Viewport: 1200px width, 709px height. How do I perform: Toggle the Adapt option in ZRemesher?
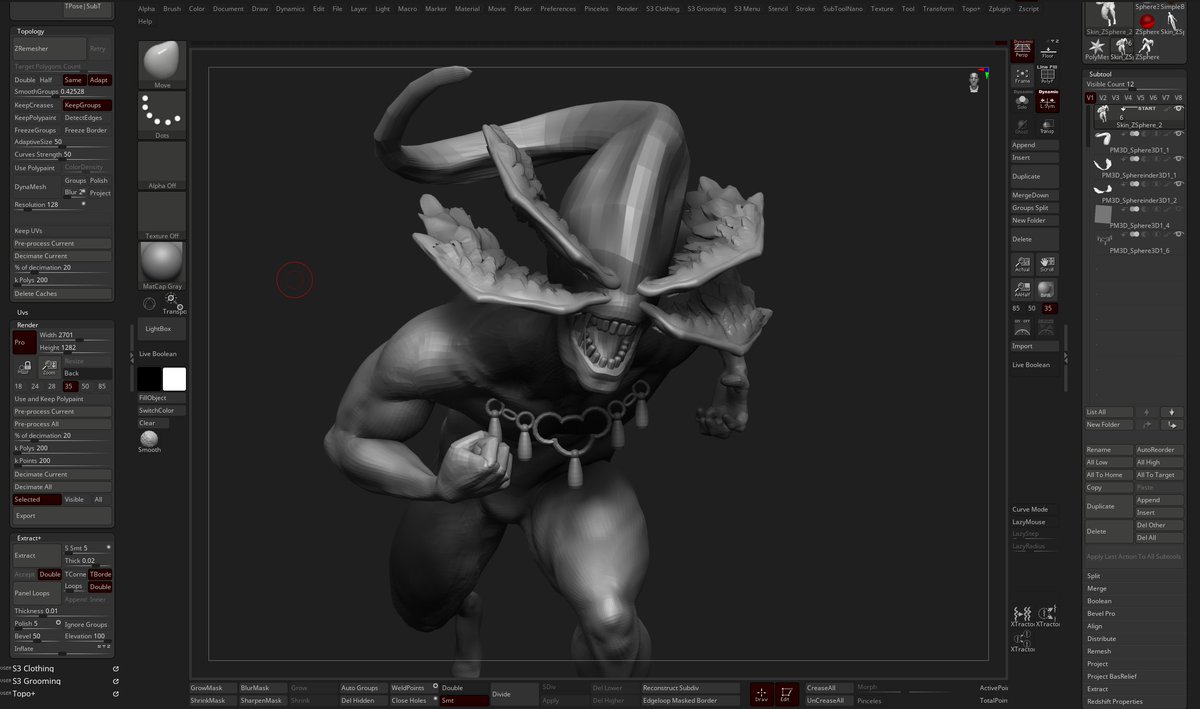click(99, 80)
